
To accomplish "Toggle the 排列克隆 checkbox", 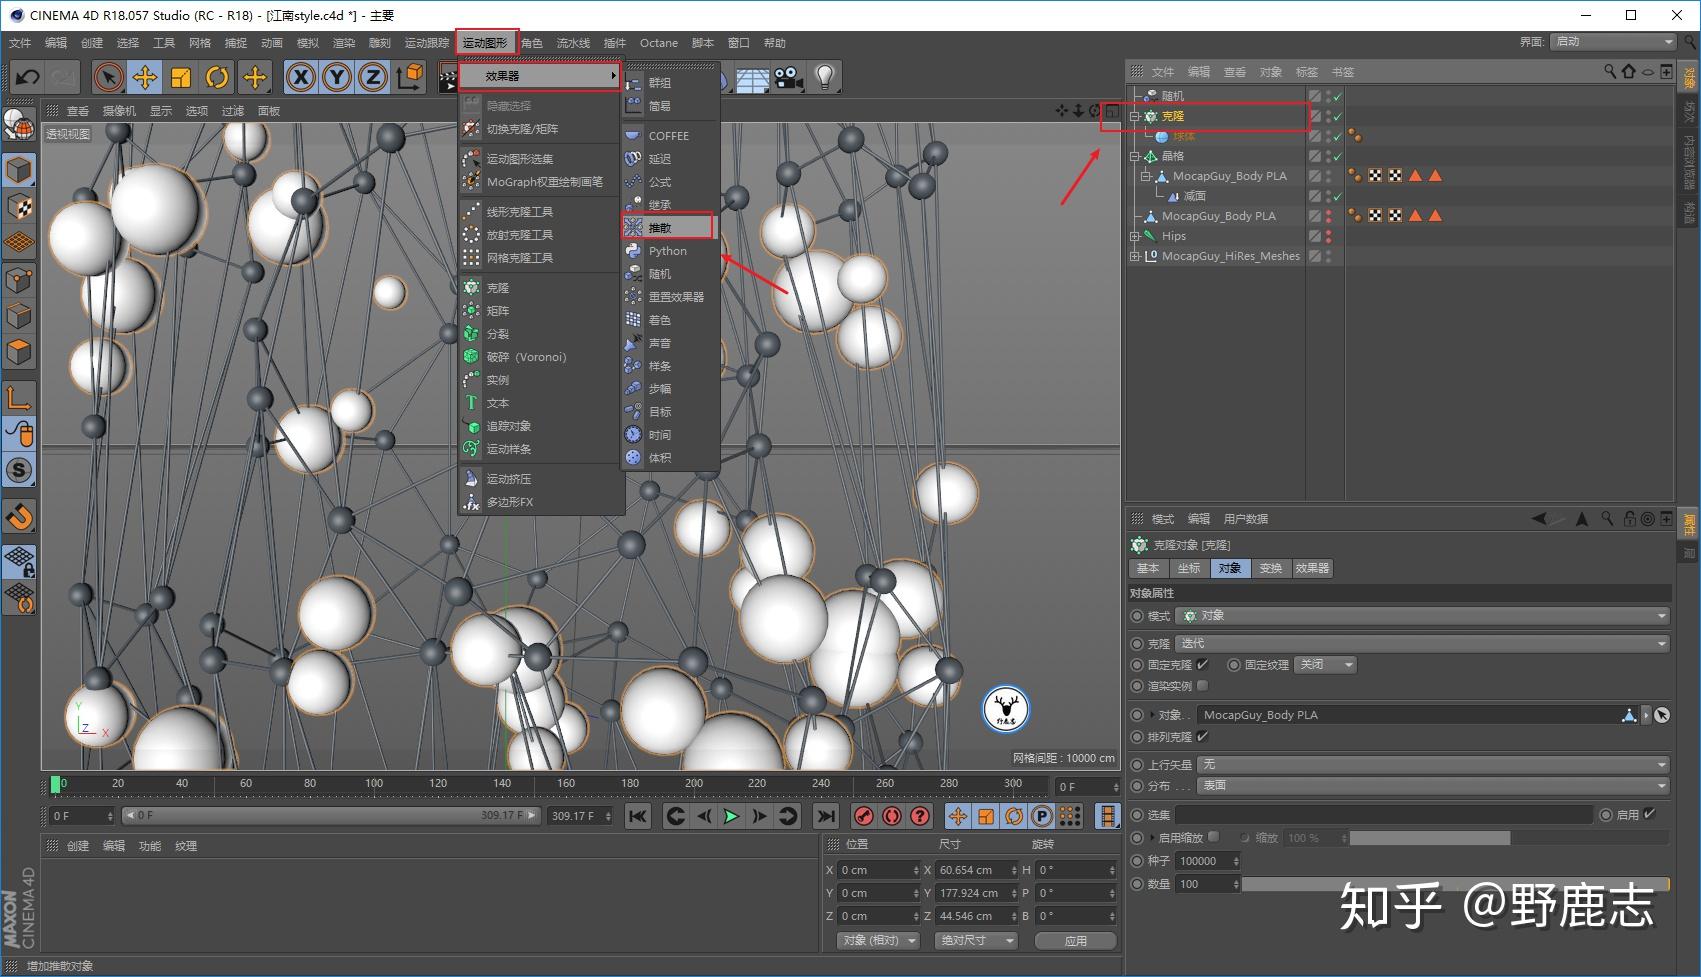I will click(x=1202, y=737).
